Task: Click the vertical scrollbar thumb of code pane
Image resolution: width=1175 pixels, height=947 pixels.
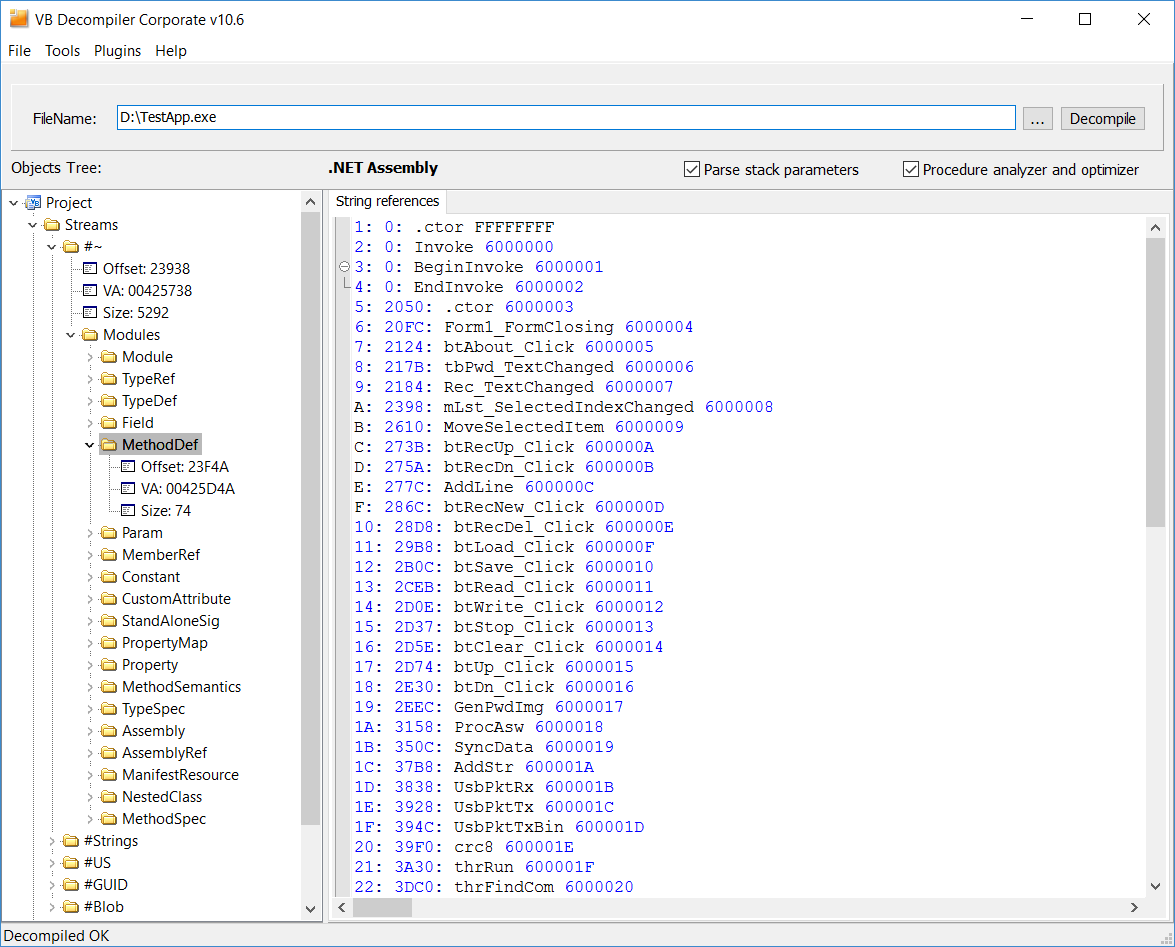Action: click(x=1155, y=382)
